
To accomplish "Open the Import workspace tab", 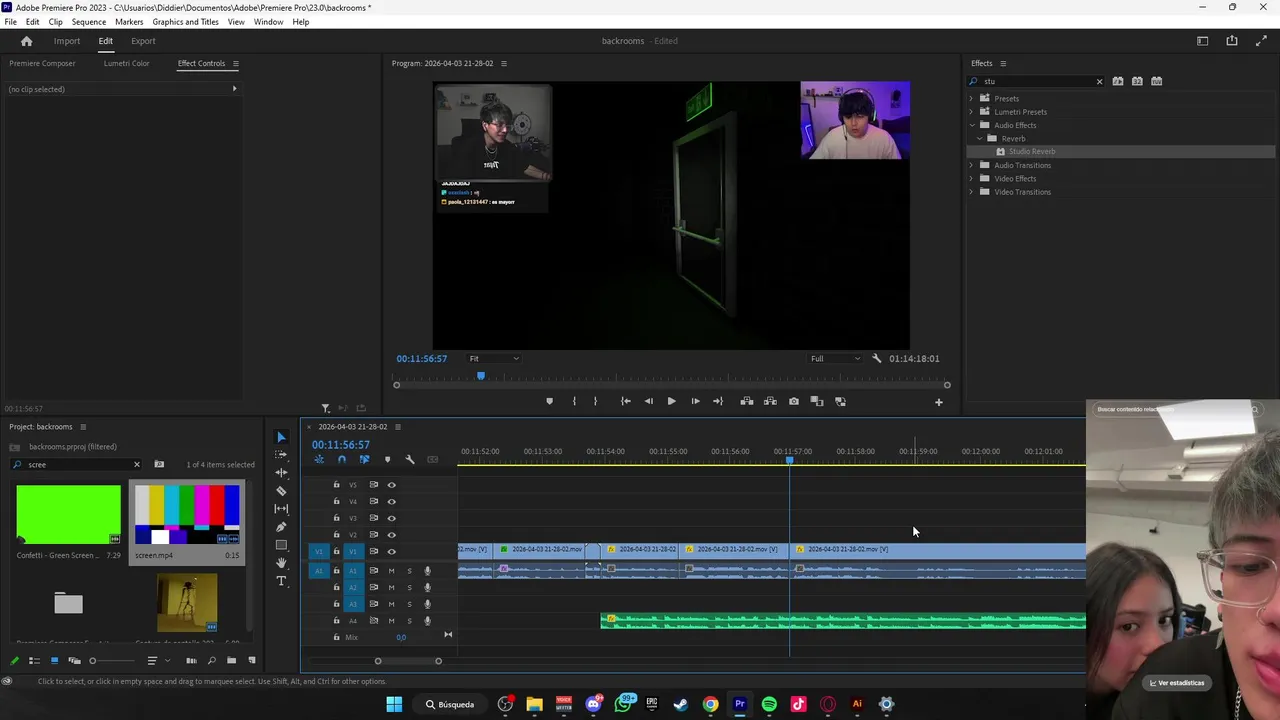I will tap(67, 41).
